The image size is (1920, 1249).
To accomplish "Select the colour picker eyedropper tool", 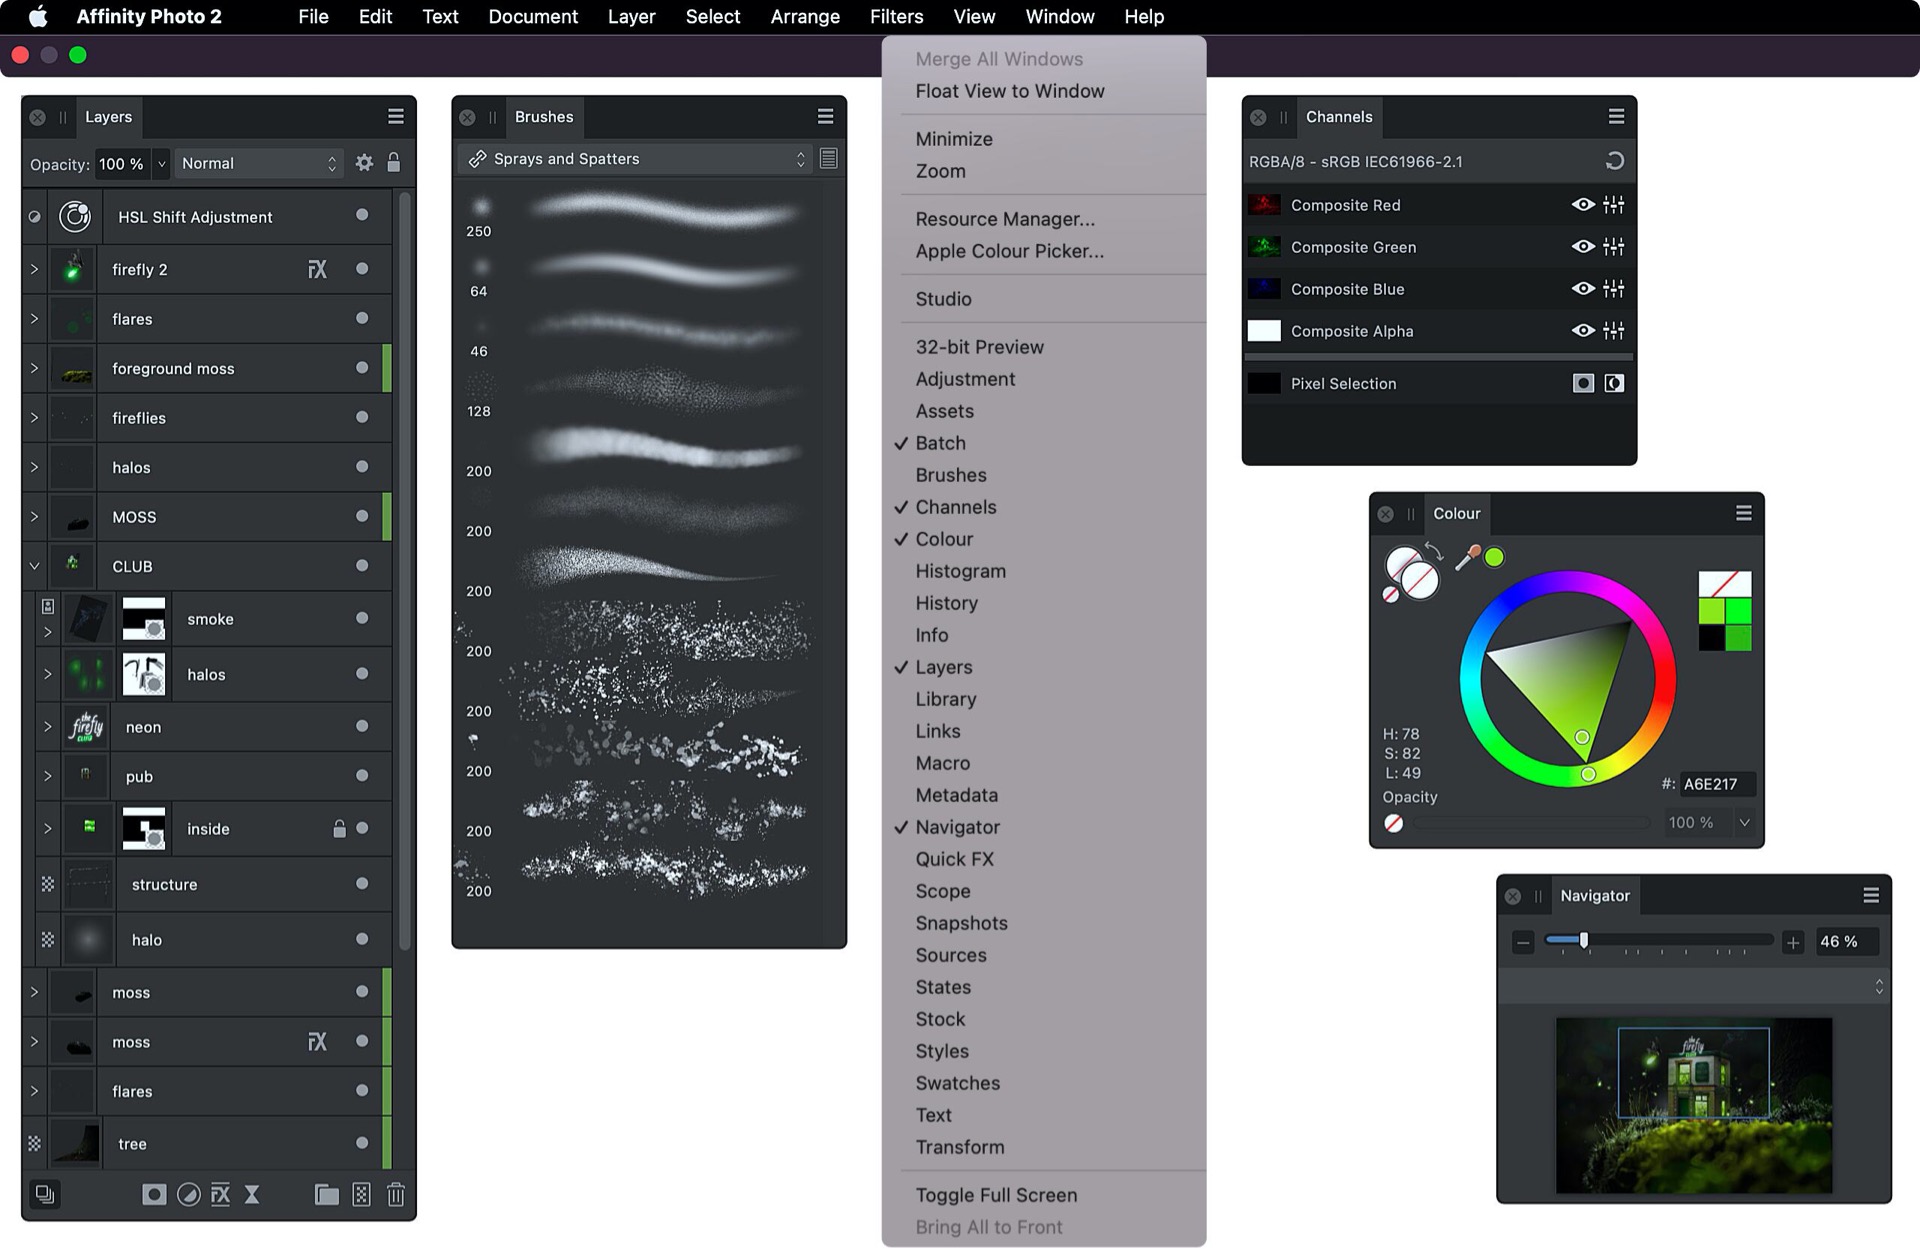I will click(x=1467, y=557).
